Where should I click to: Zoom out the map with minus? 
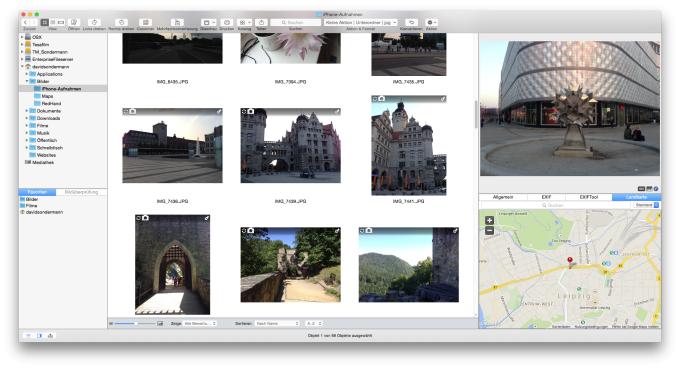(489, 231)
